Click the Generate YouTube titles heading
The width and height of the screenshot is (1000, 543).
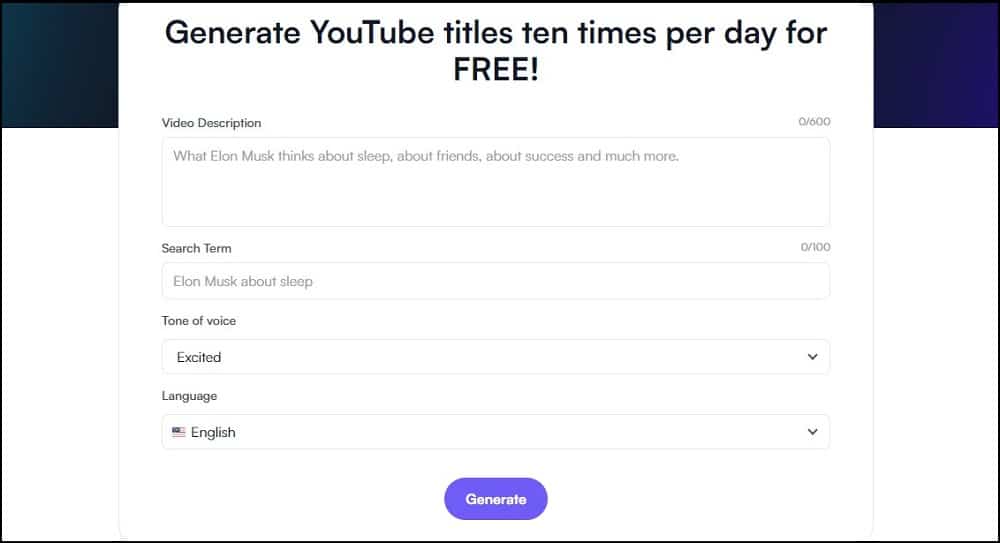(x=495, y=33)
